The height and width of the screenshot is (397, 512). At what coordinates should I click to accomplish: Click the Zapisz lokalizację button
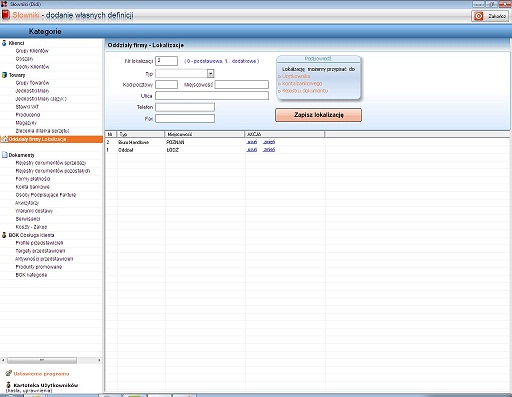(318, 115)
